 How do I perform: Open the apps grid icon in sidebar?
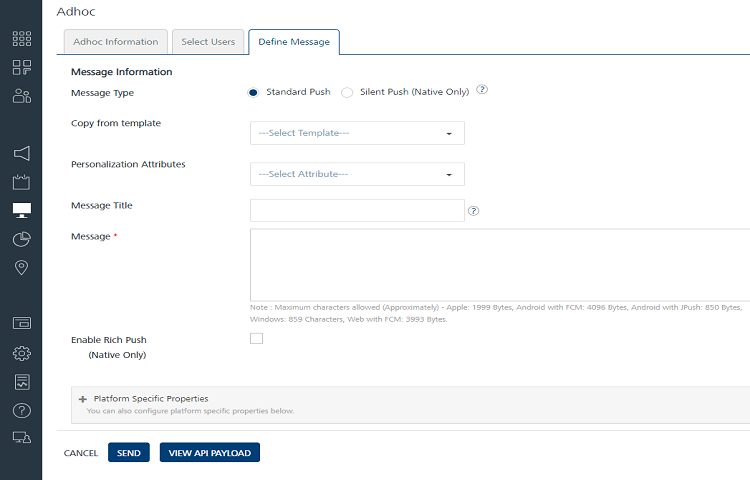coord(21,39)
